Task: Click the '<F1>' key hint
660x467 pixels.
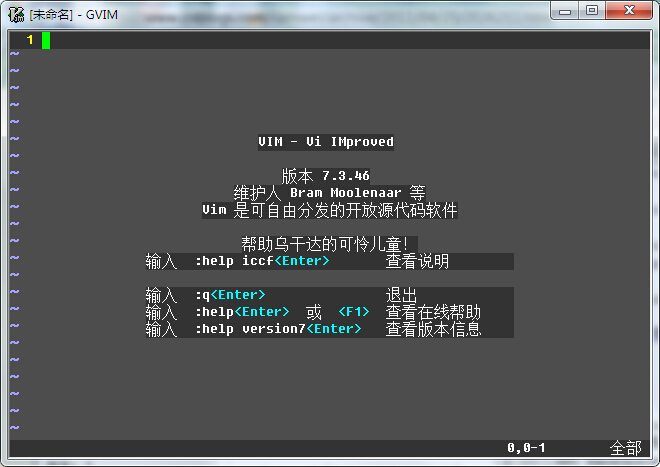Action: point(354,312)
